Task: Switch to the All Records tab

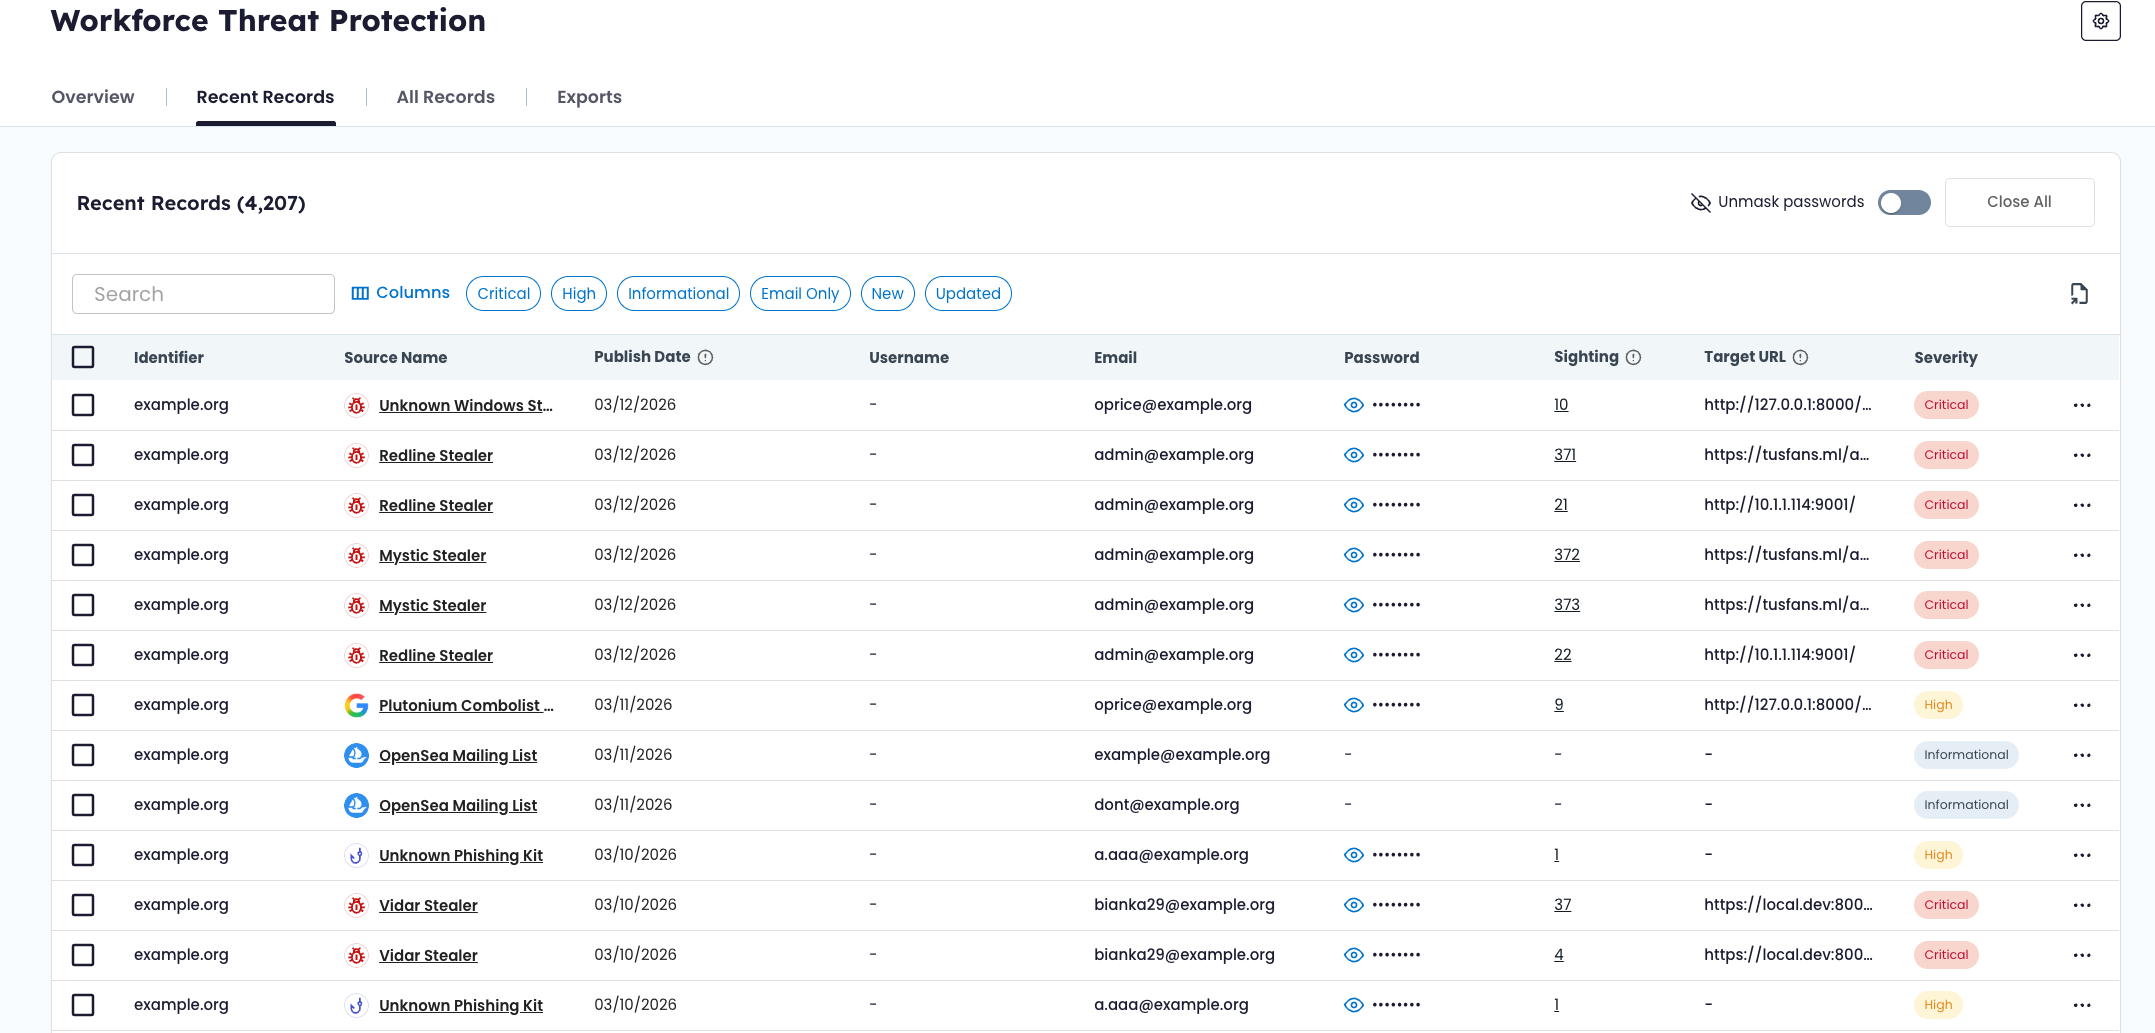Action: 445,97
